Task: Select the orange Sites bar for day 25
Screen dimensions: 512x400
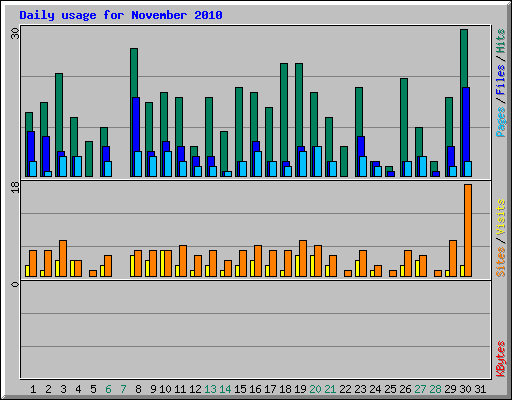Action: pyautogui.click(x=393, y=273)
